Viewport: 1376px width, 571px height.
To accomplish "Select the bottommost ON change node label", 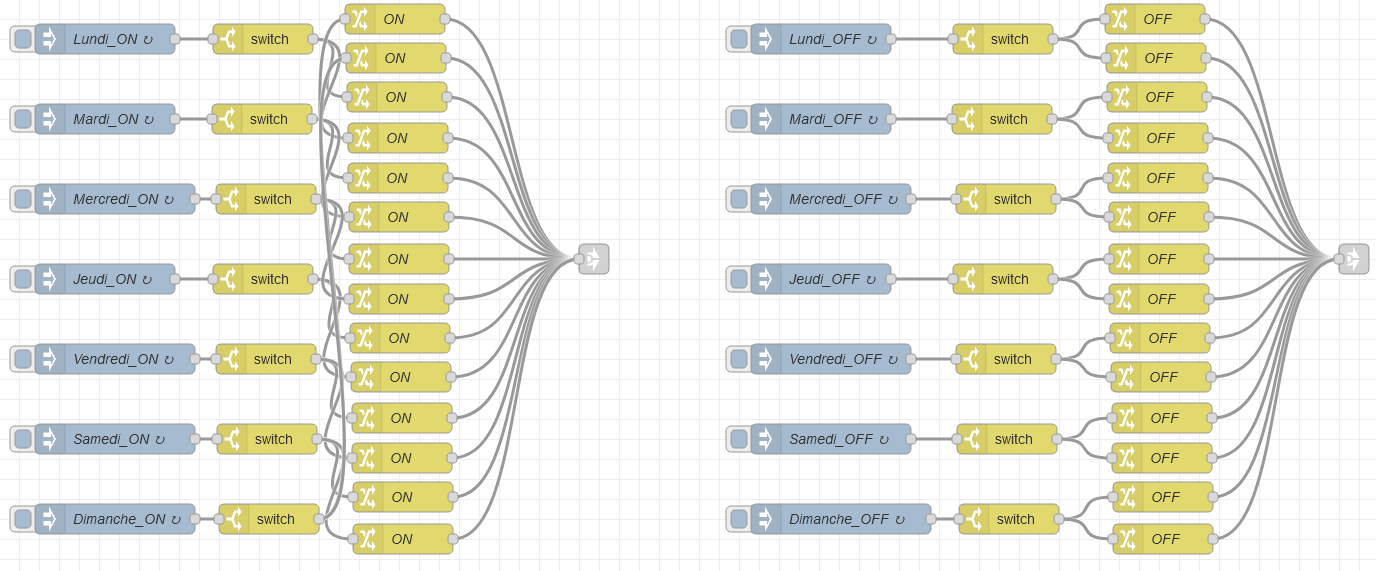I will 402,539.
